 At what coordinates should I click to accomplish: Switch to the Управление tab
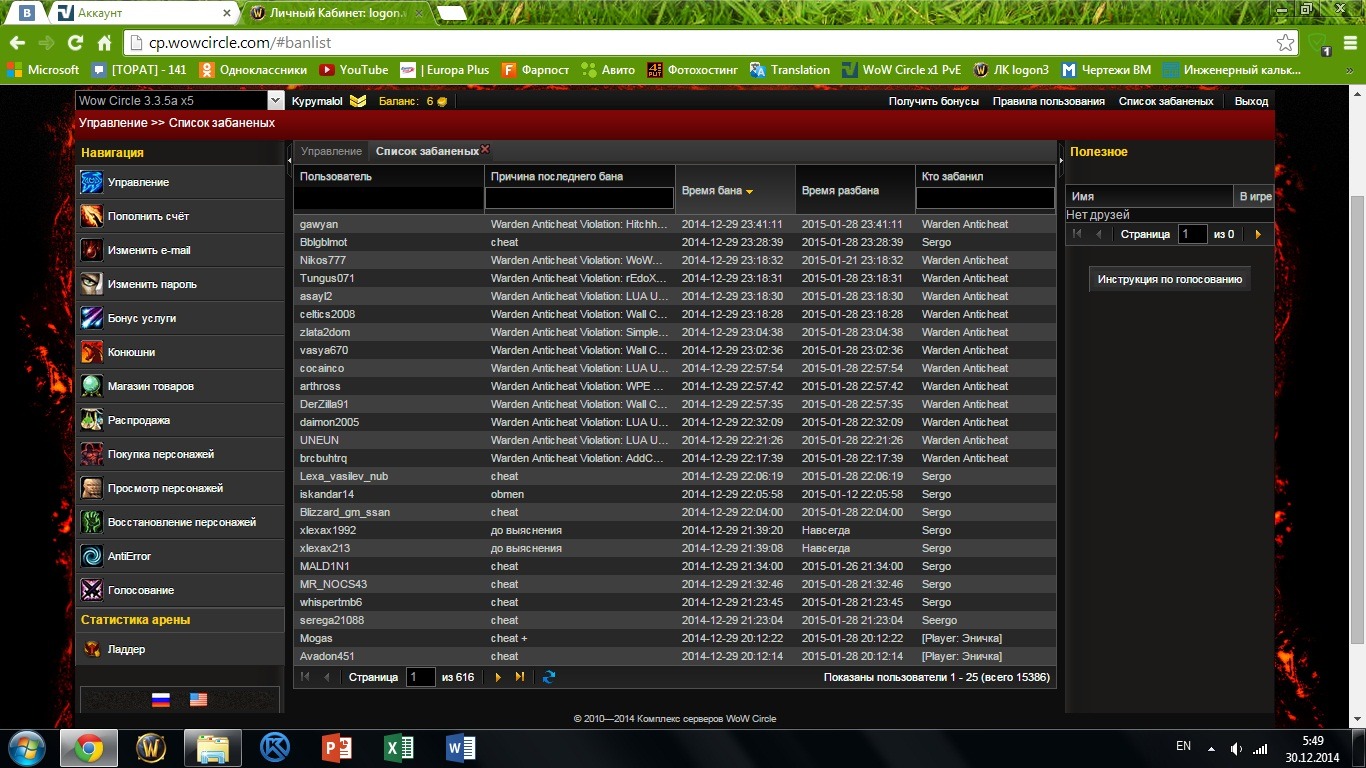[x=331, y=152]
